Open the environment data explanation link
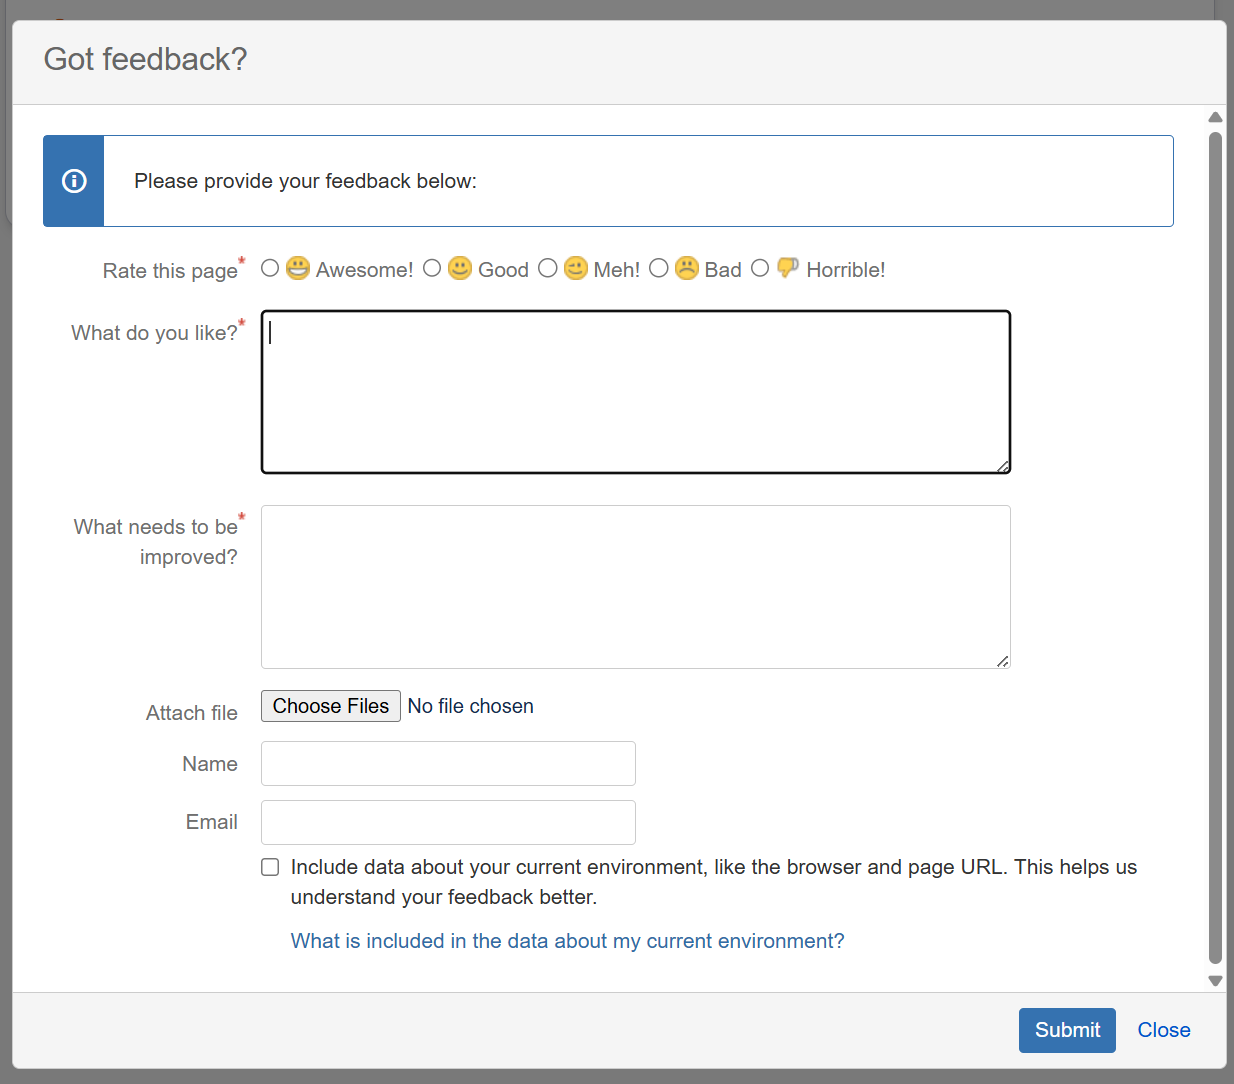This screenshot has height=1084, width=1234. click(567, 941)
